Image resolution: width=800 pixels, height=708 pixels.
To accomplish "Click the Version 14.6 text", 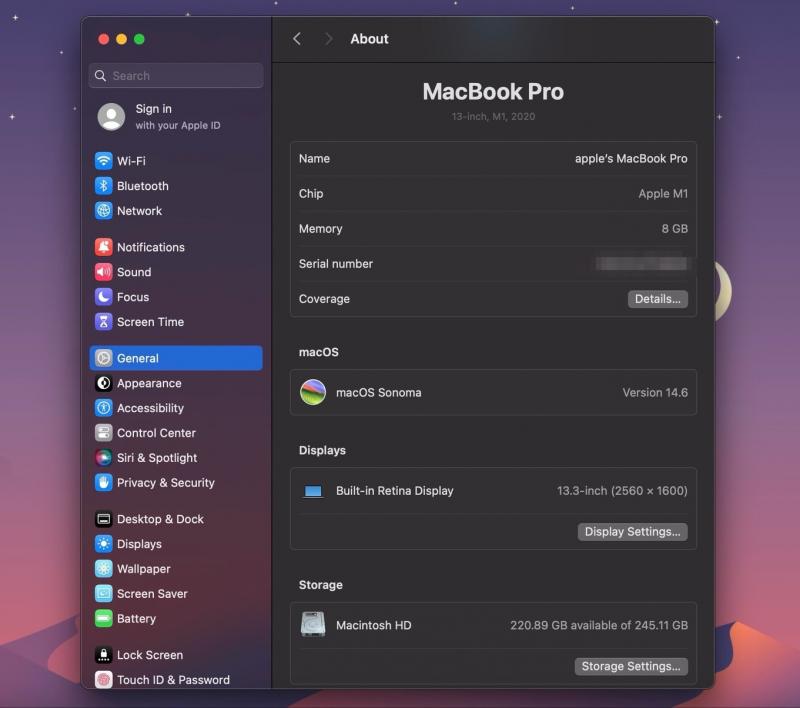I will coord(655,392).
